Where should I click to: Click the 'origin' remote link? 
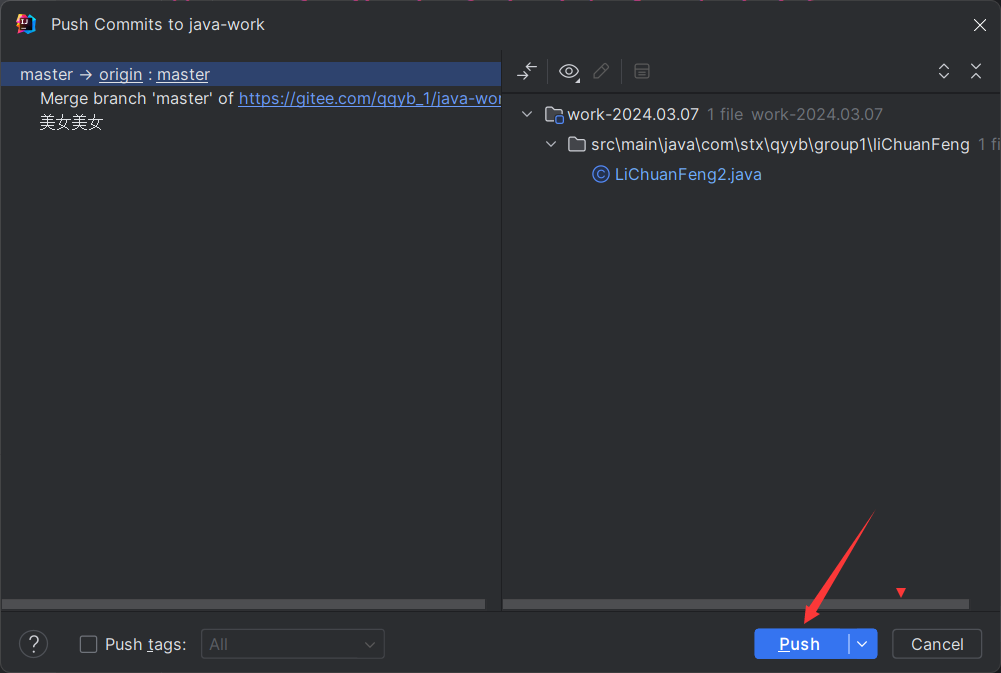point(121,75)
